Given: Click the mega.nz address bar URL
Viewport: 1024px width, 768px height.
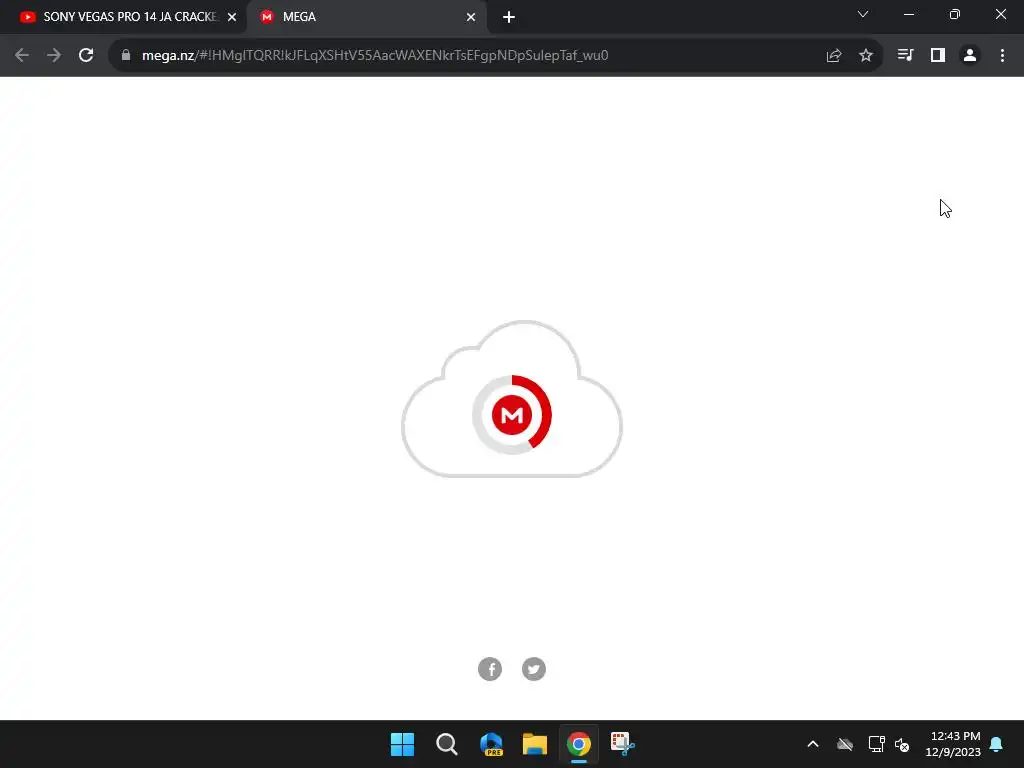Looking at the screenshot, I should pos(375,56).
